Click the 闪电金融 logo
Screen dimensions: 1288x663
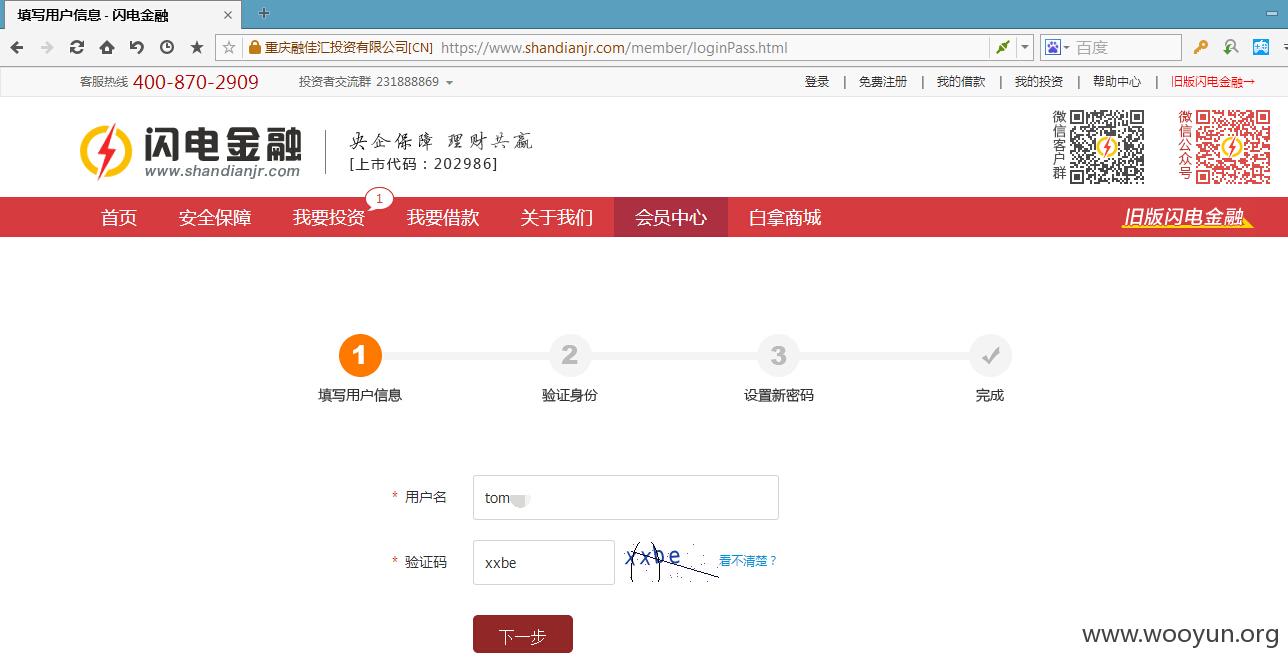coord(190,151)
